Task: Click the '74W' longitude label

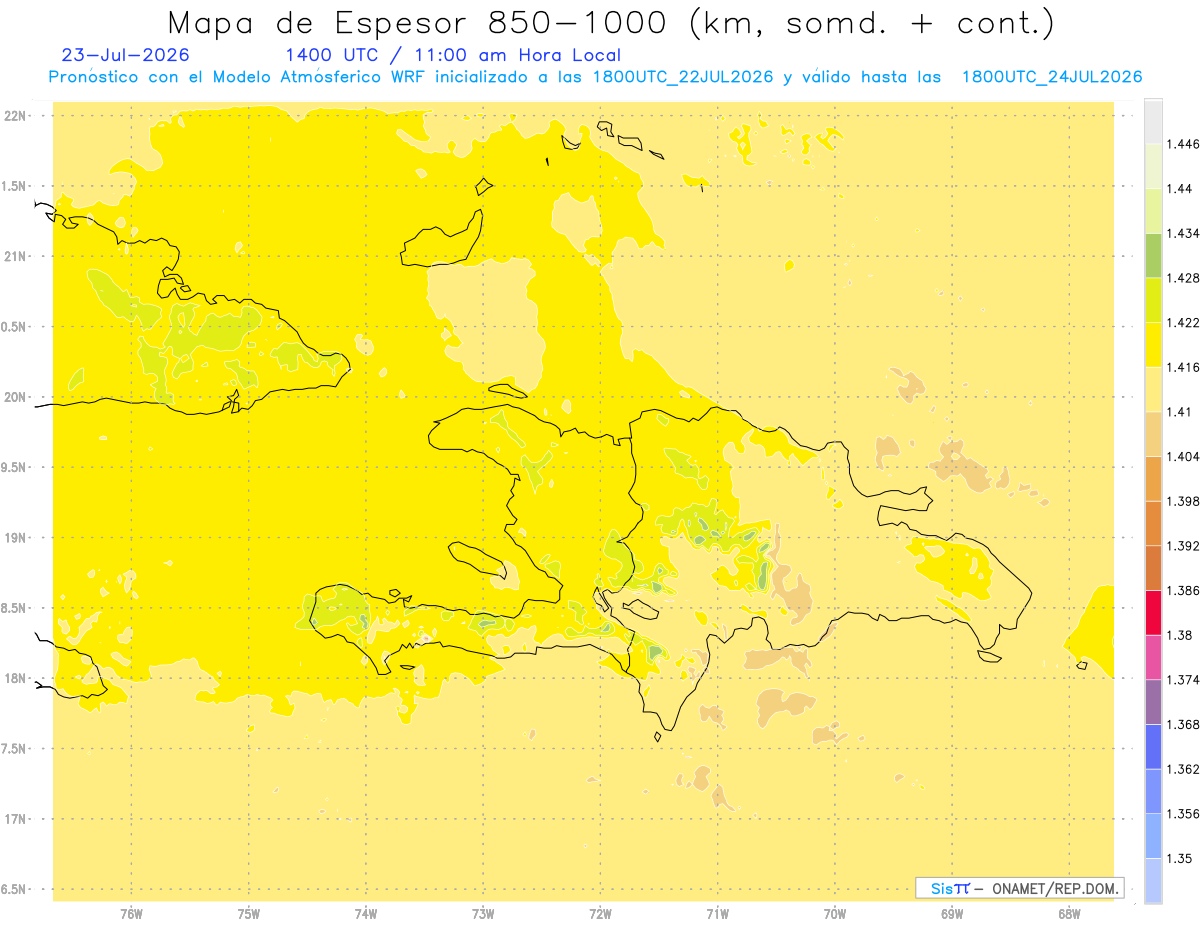Action: click(366, 913)
